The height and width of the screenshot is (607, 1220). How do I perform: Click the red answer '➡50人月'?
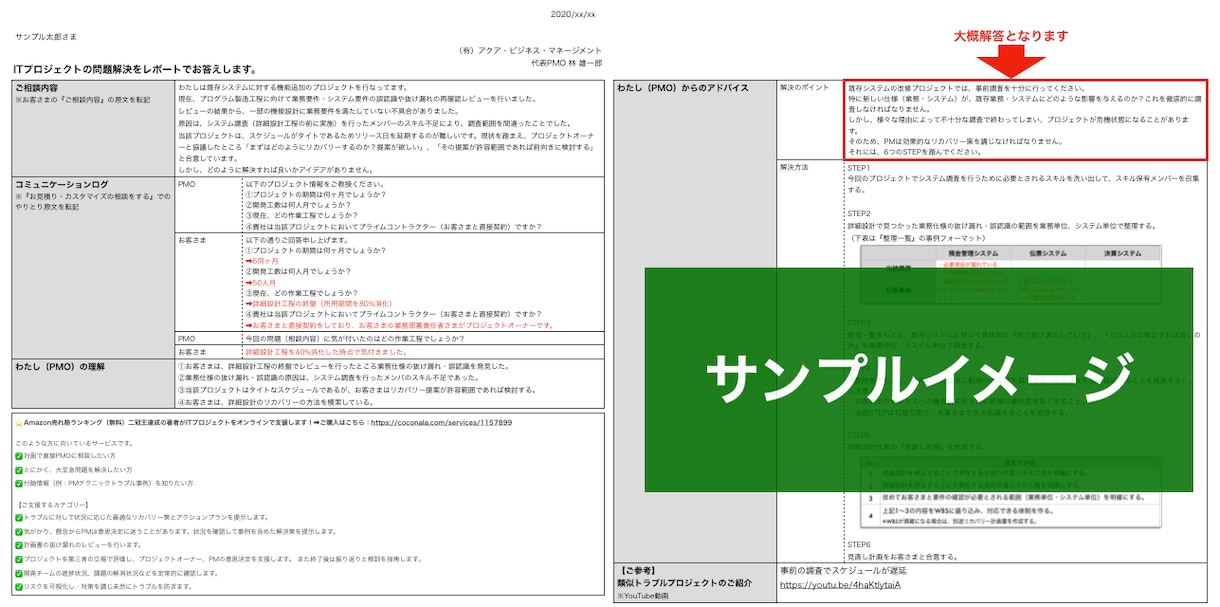[x=260, y=282]
